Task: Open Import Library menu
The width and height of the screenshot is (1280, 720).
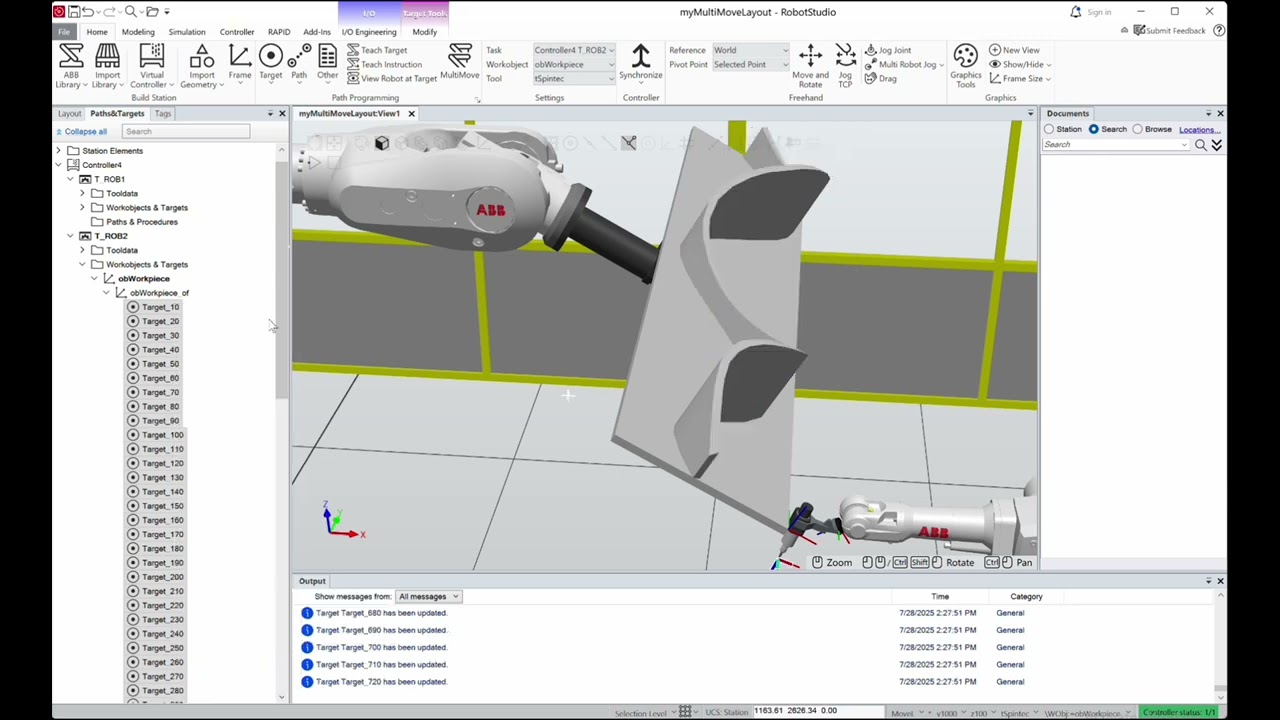Action: point(107,67)
